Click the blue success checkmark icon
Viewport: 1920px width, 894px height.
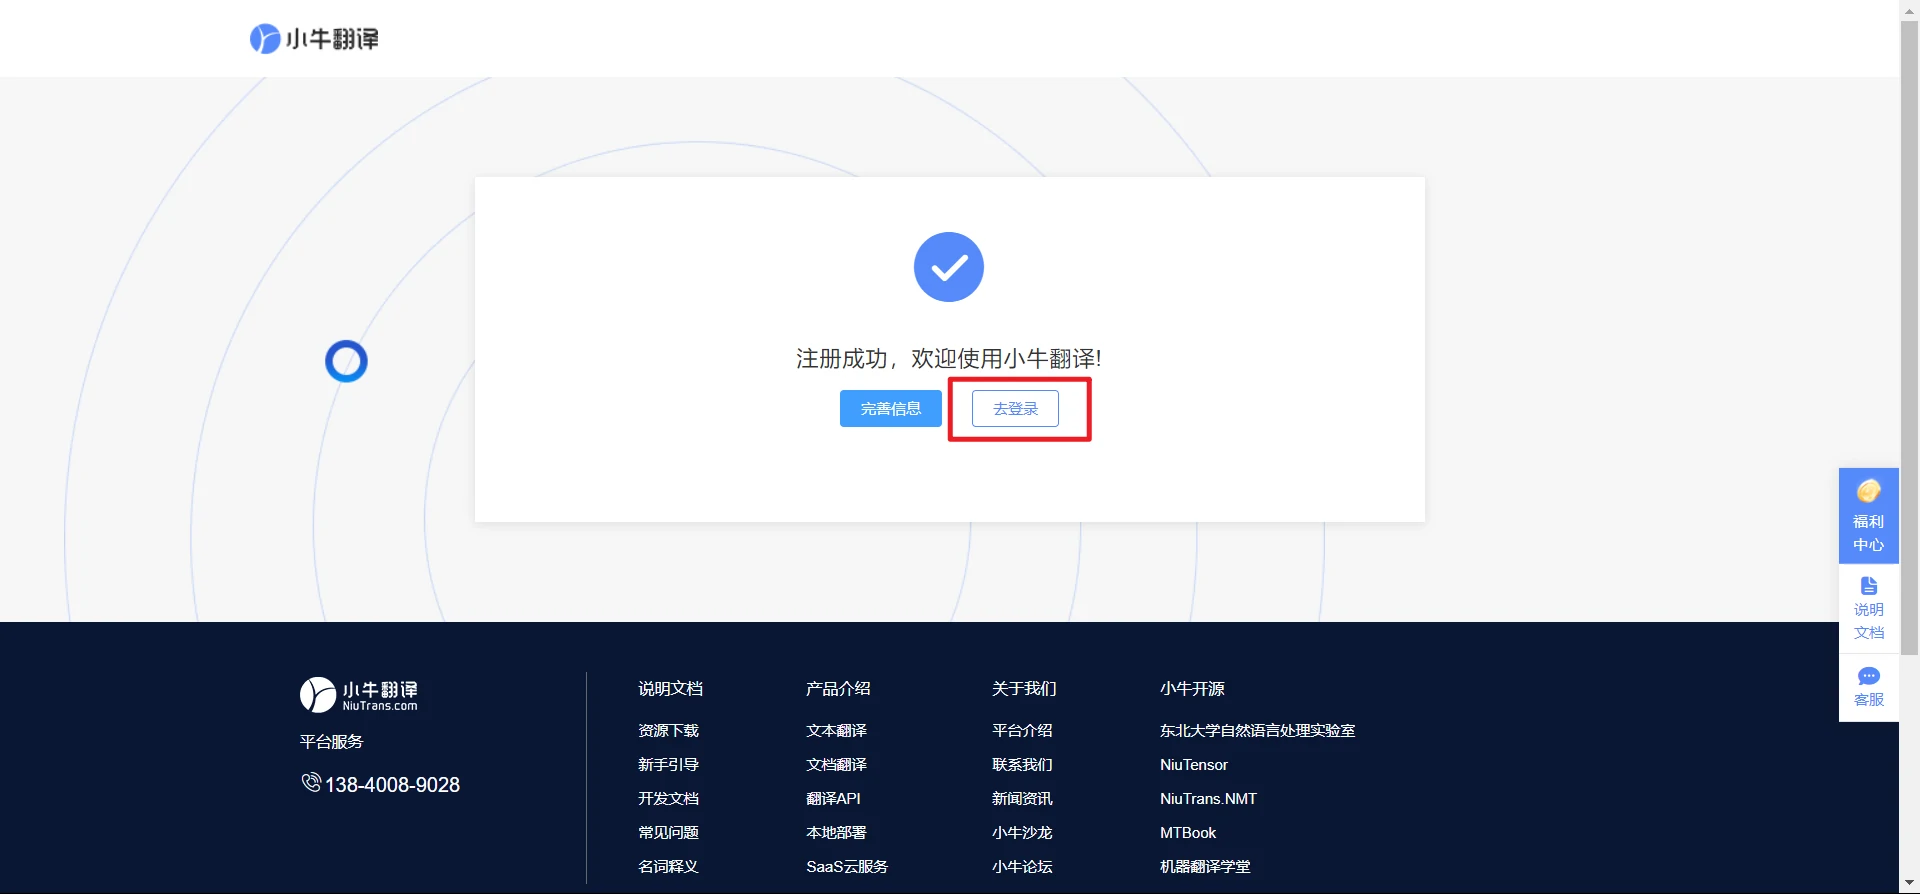pos(949,267)
